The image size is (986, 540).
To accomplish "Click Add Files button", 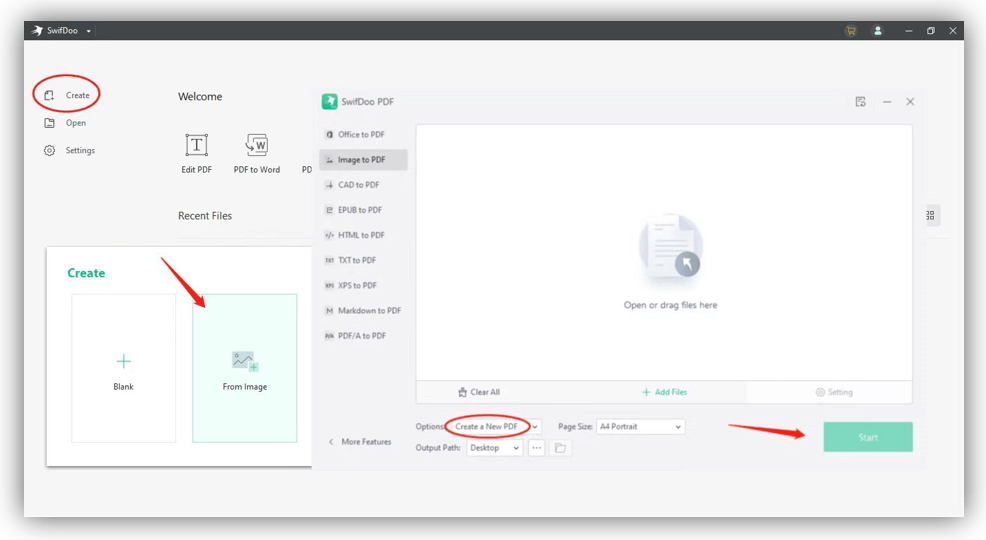I will [665, 392].
